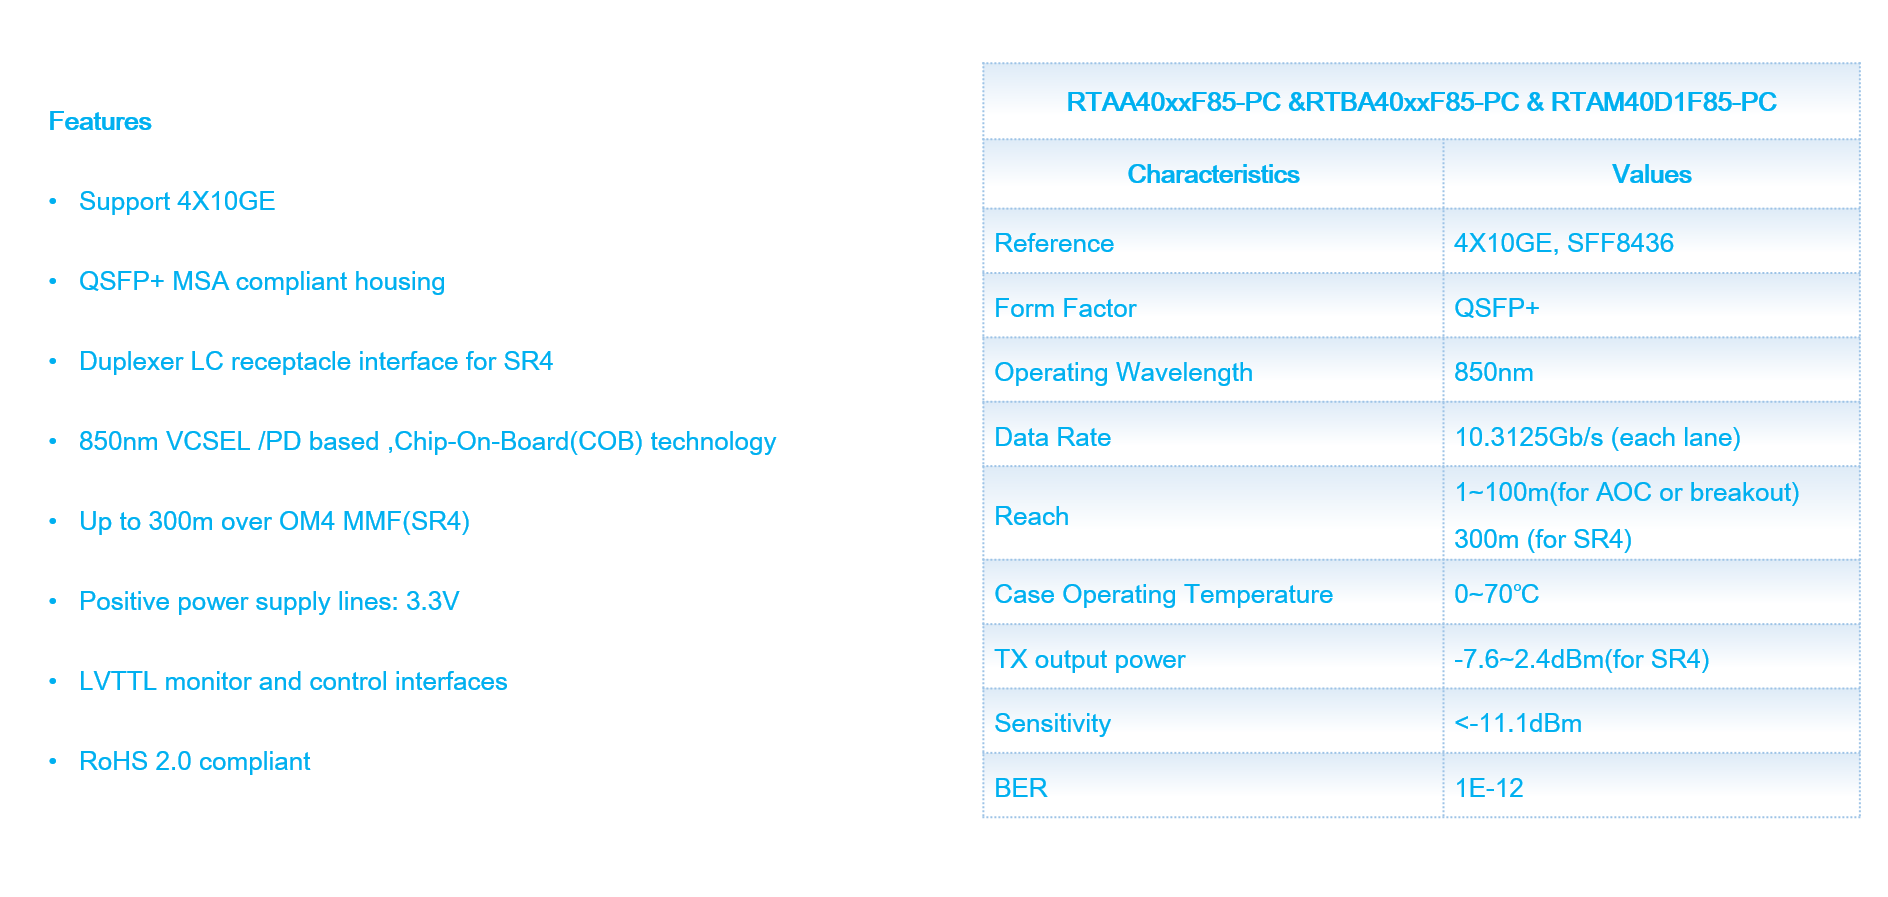Viewport: 1888px width, 897px height.
Task: Click the Sensitivity row label
Action: pyautogui.click(x=1052, y=723)
